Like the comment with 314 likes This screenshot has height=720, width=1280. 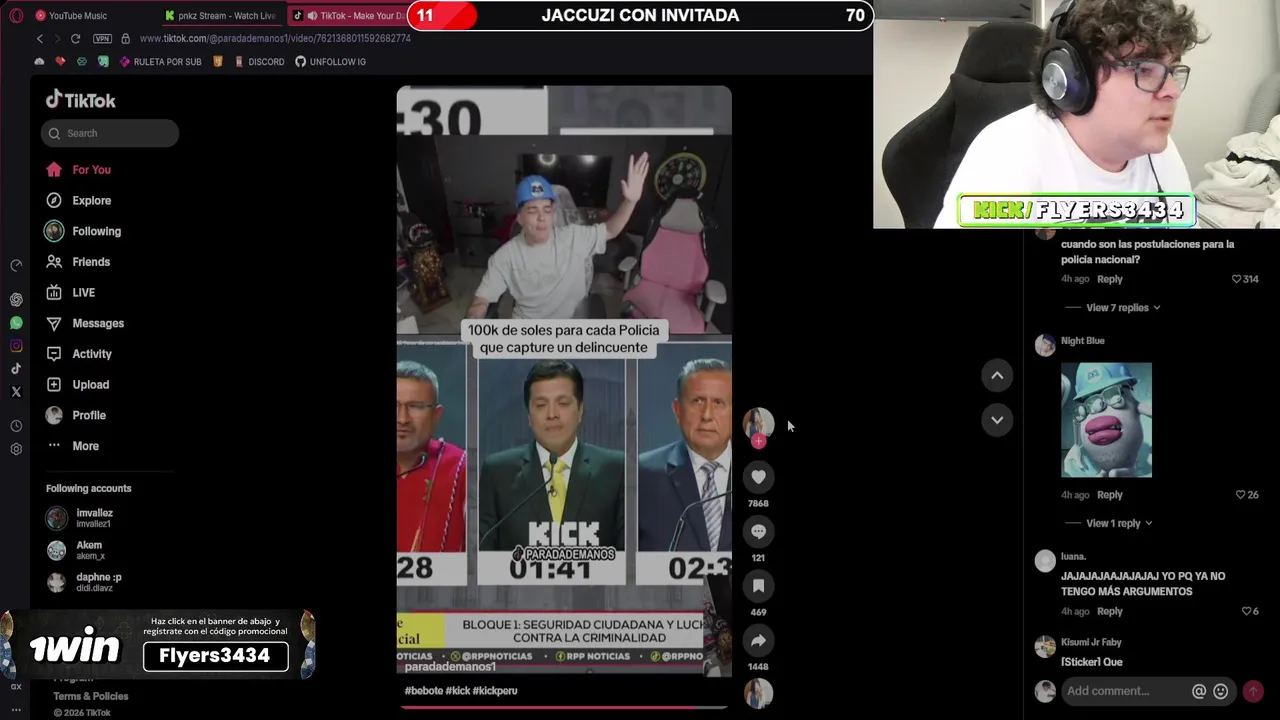[x=1237, y=279]
